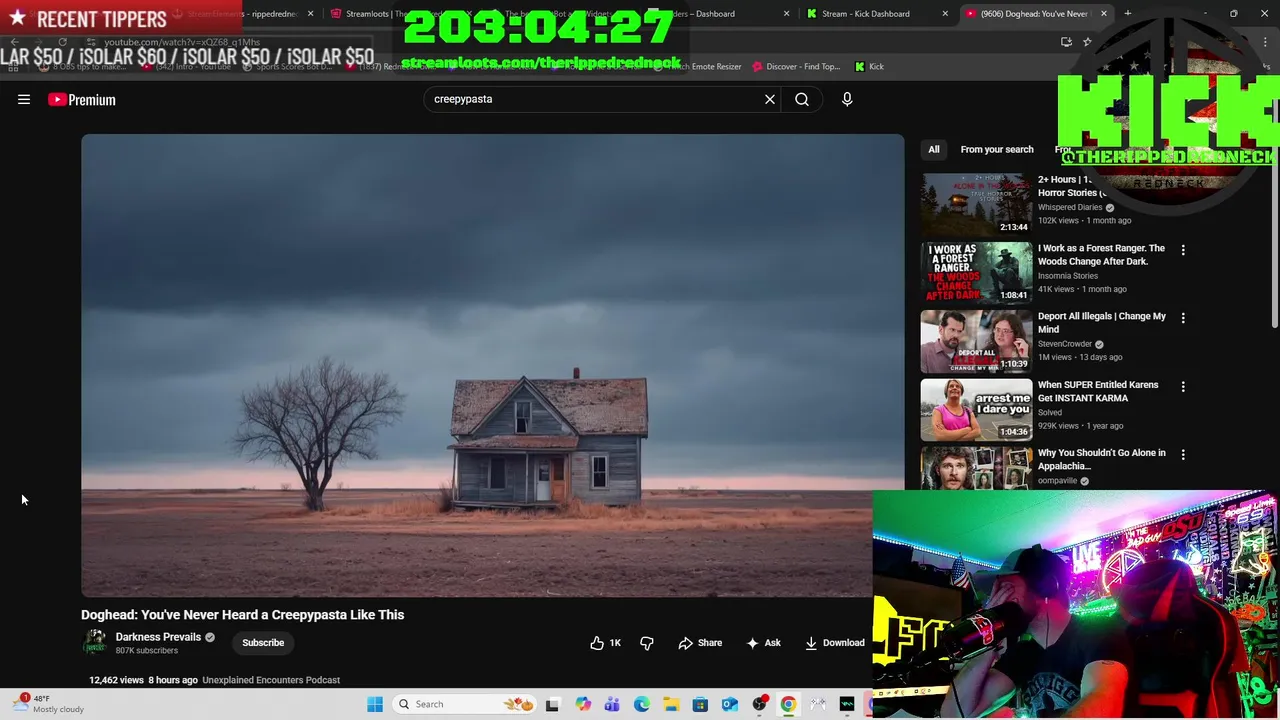Open Forest Ranger video thumbnail
This screenshot has height=720, width=1280.
point(976,272)
